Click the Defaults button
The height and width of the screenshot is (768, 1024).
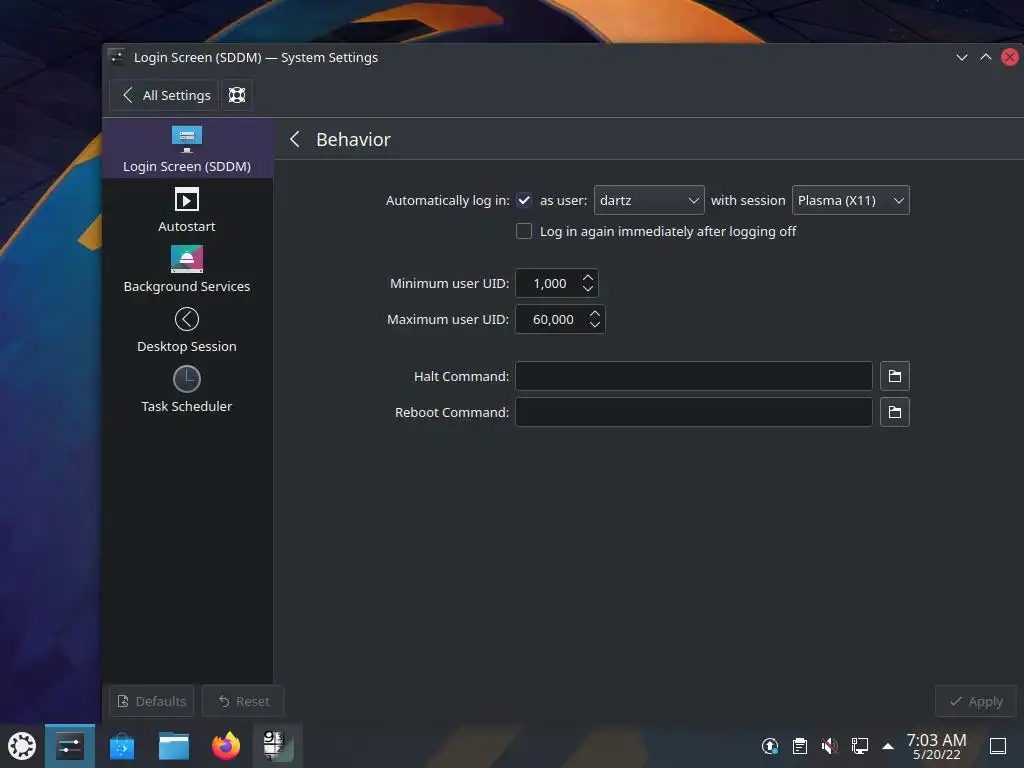tap(152, 701)
